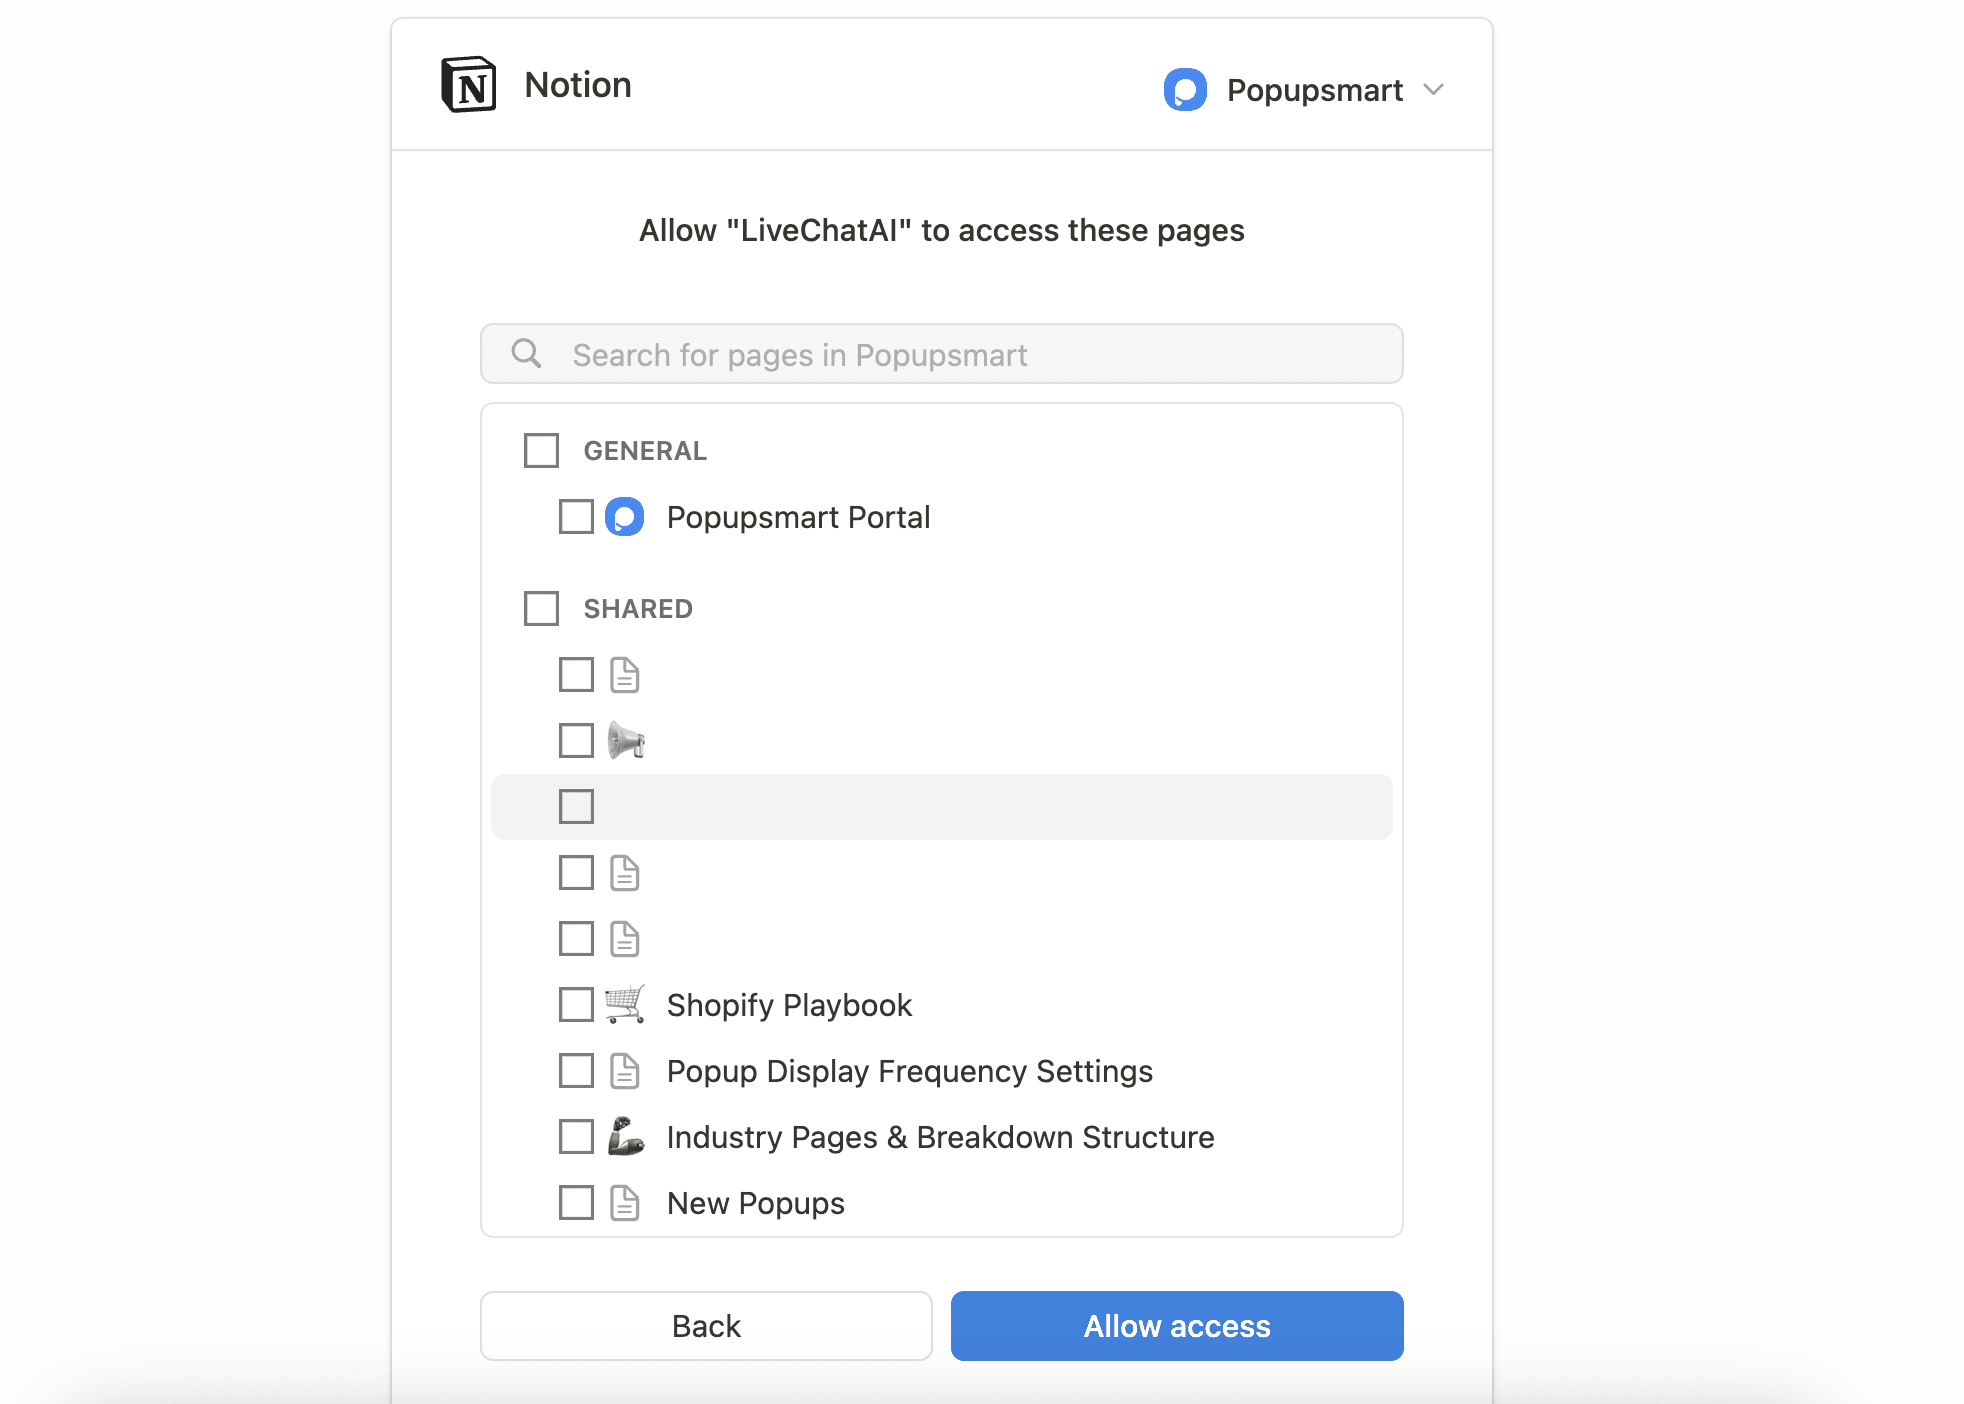Viewport: 1964px width, 1404px height.
Task: Click the Back button
Action: 706,1325
